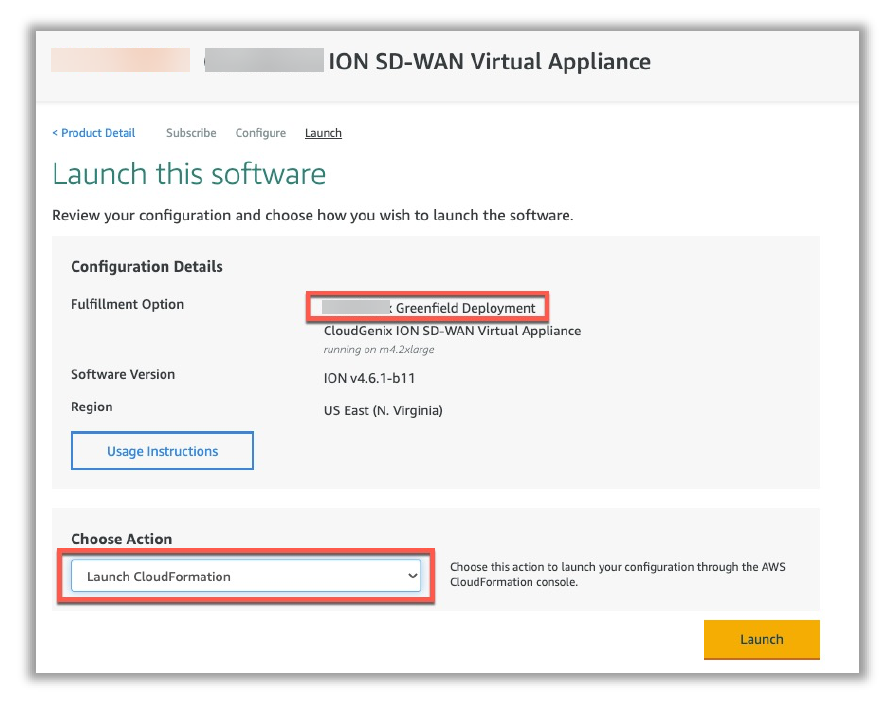Click the 'Review your configuration' instruction text
890x708 pixels.
tap(313, 215)
